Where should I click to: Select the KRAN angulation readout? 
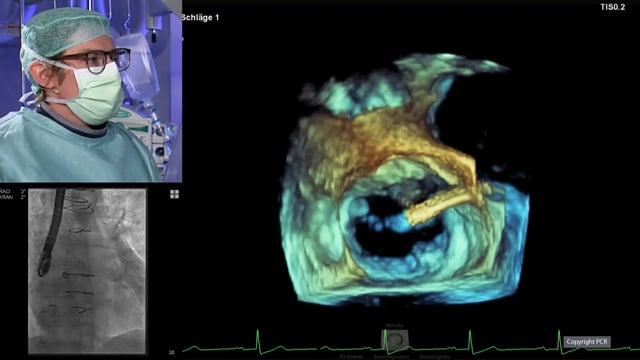(x=6, y=197)
